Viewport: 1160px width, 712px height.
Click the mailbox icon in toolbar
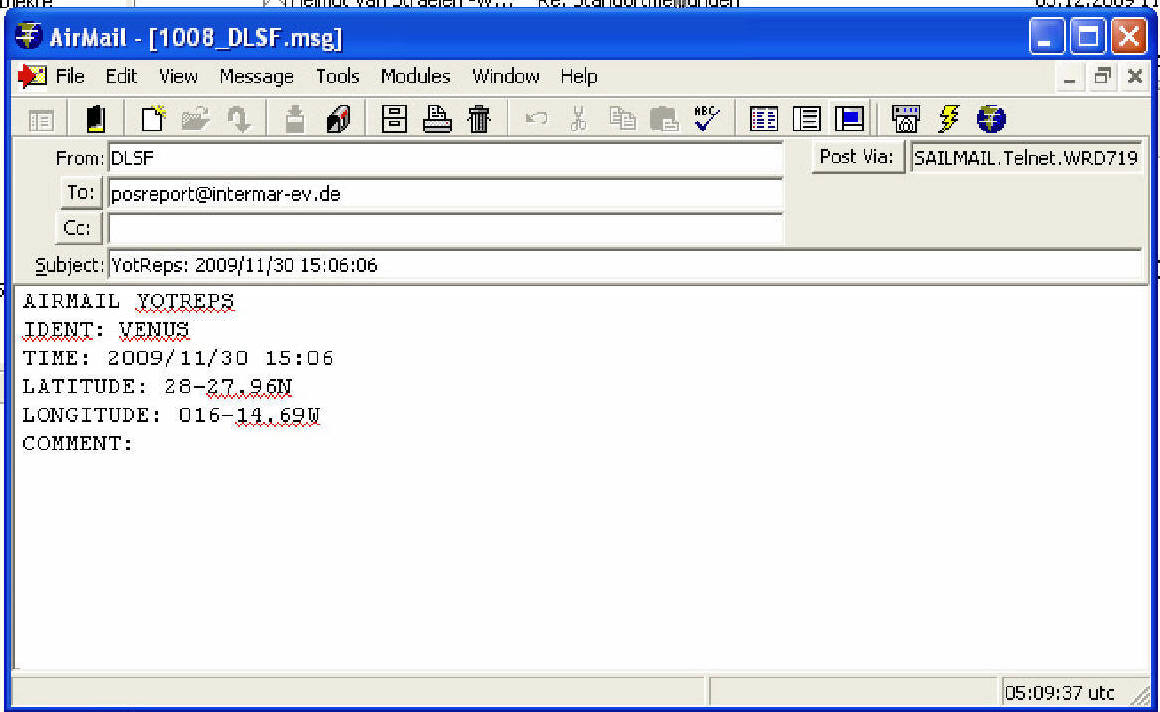[x=338, y=118]
